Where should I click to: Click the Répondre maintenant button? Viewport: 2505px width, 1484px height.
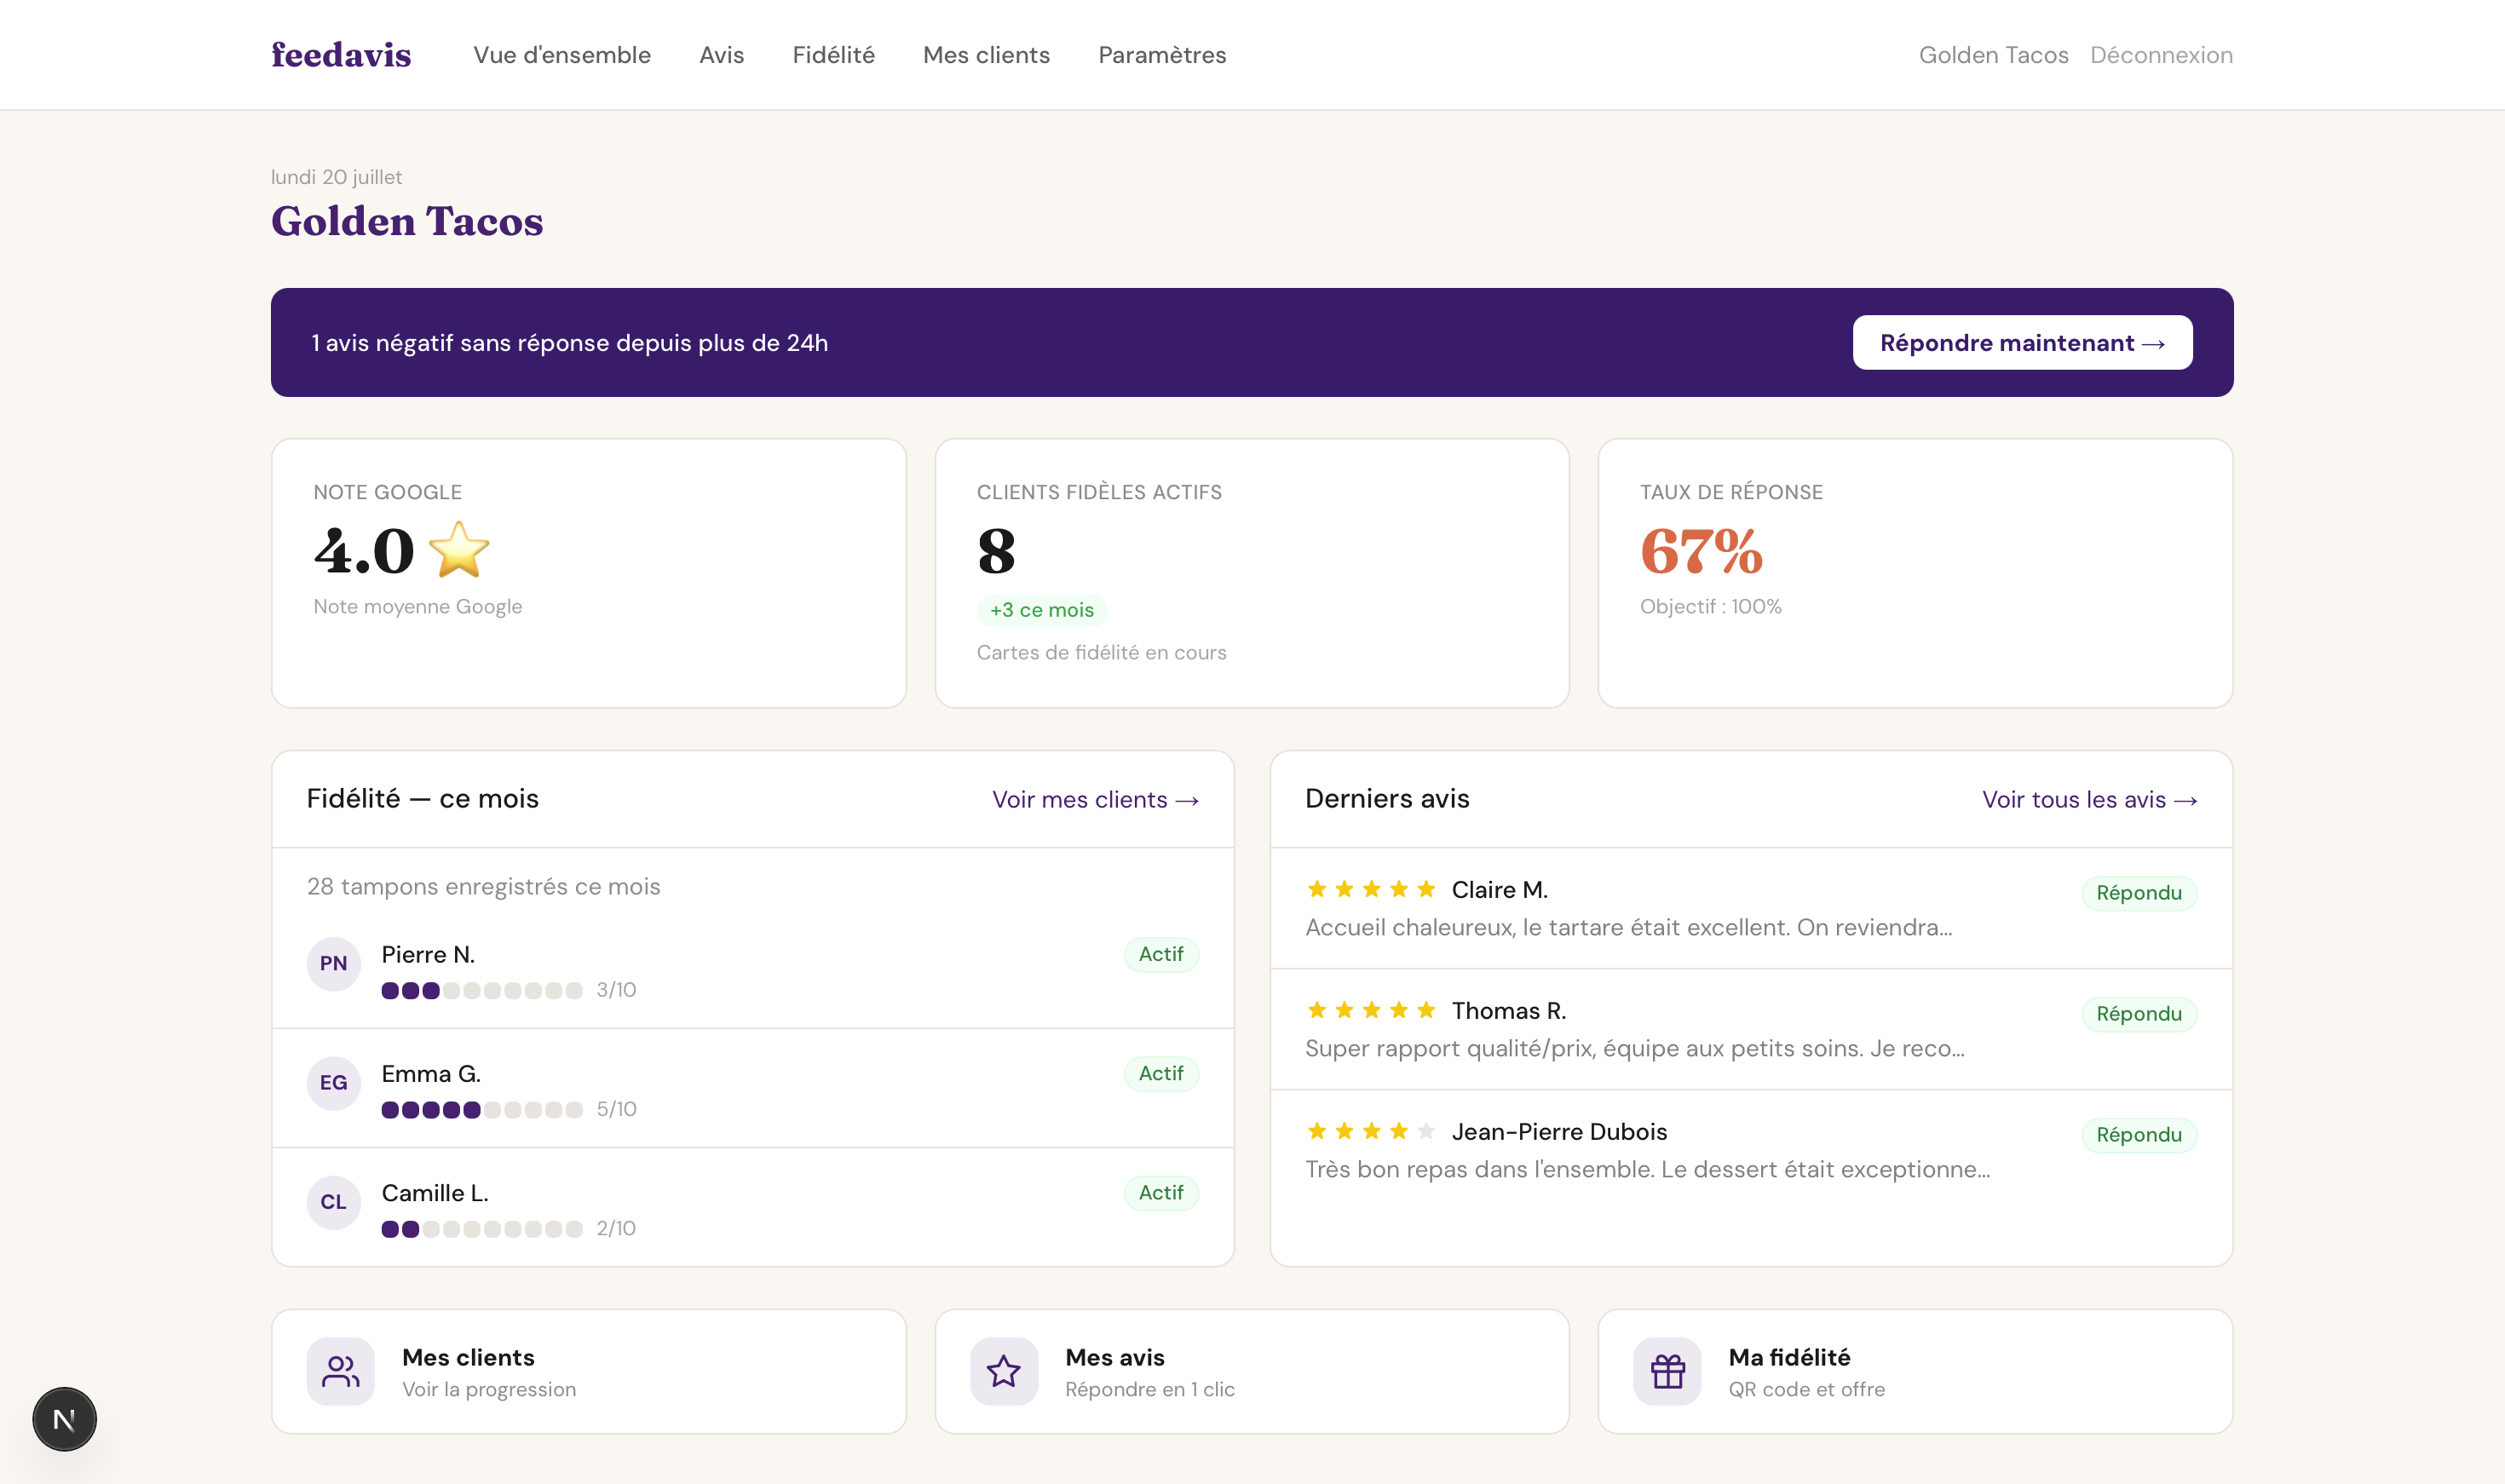coord(2022,343)
